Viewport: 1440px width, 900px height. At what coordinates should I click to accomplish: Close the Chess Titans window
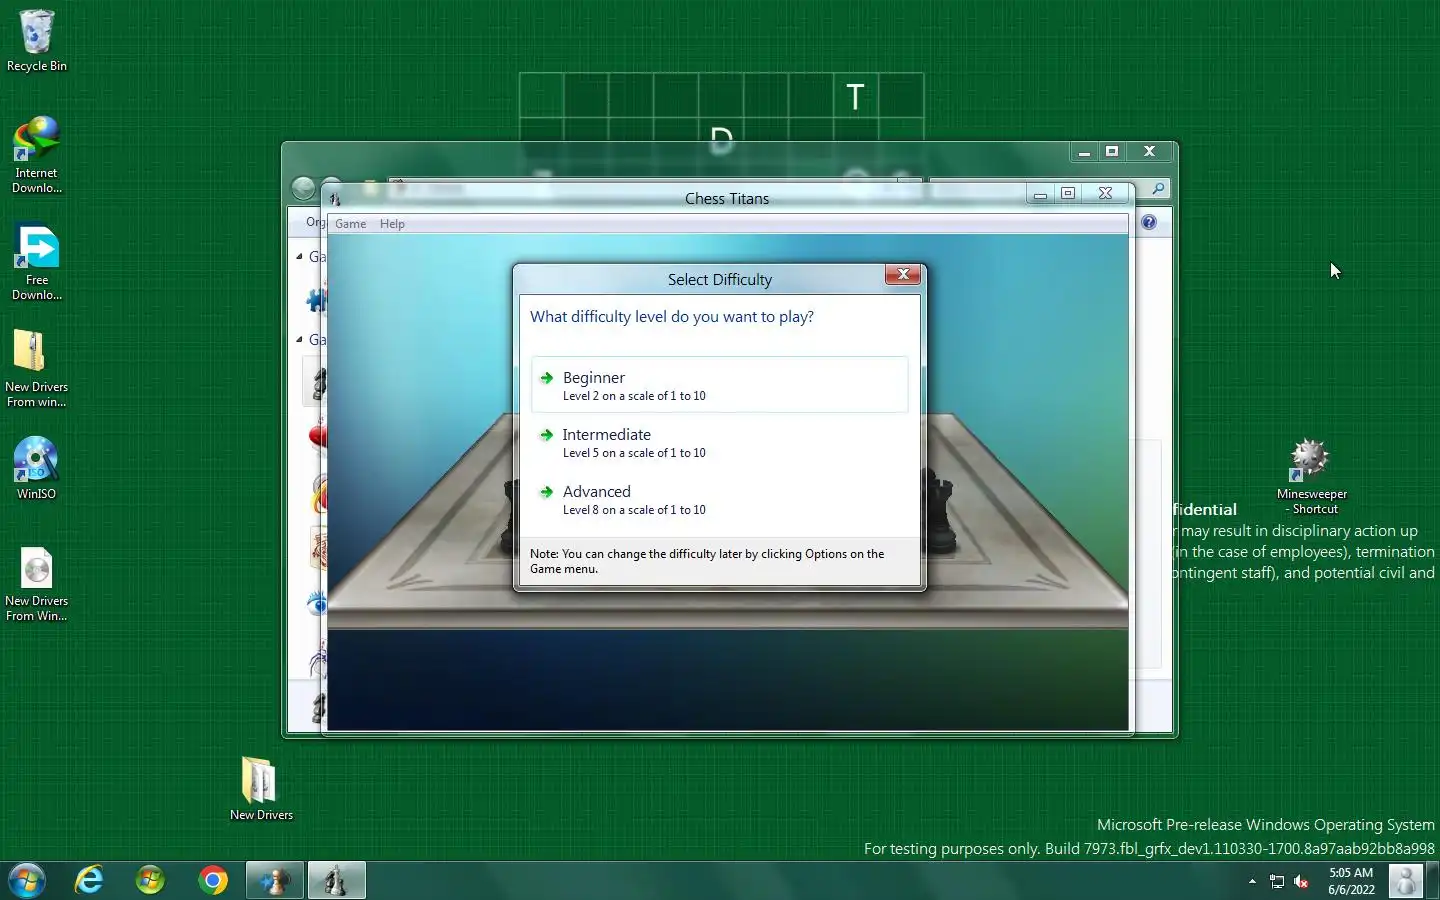(x=1106, y=194)
